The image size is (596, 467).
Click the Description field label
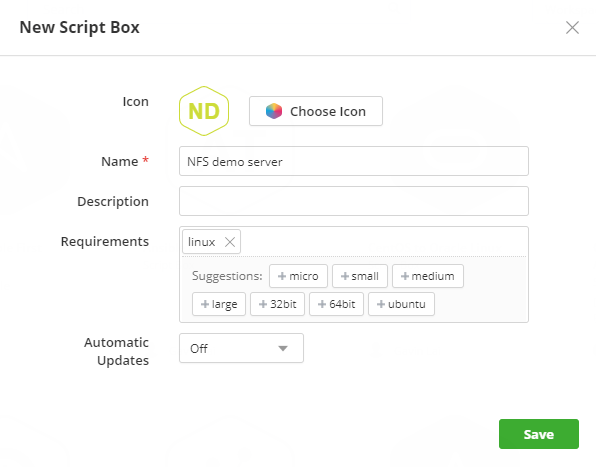(x=113, y=201)
